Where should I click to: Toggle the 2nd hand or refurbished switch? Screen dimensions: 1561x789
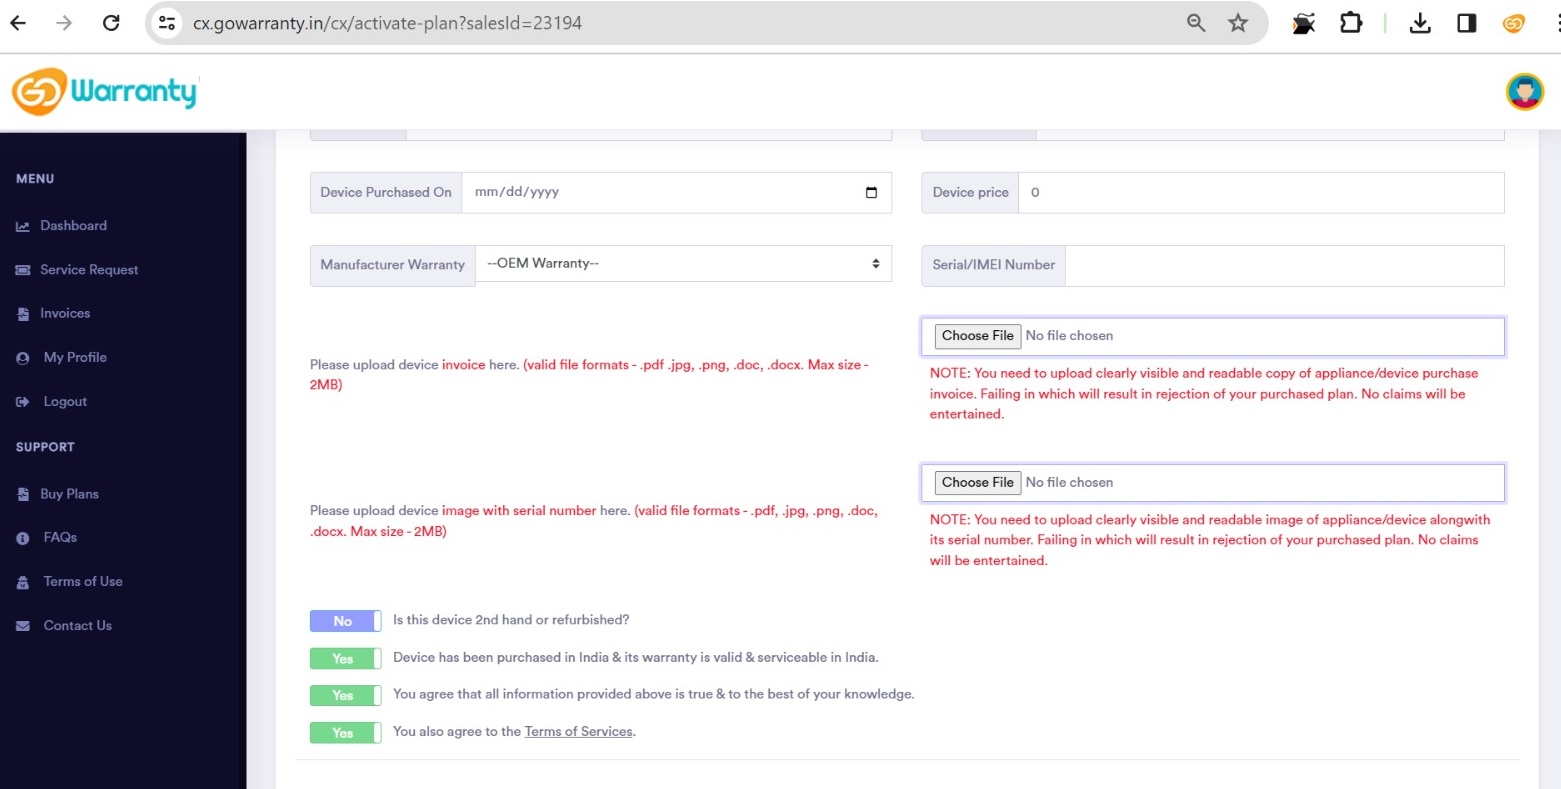click(345, 621)
